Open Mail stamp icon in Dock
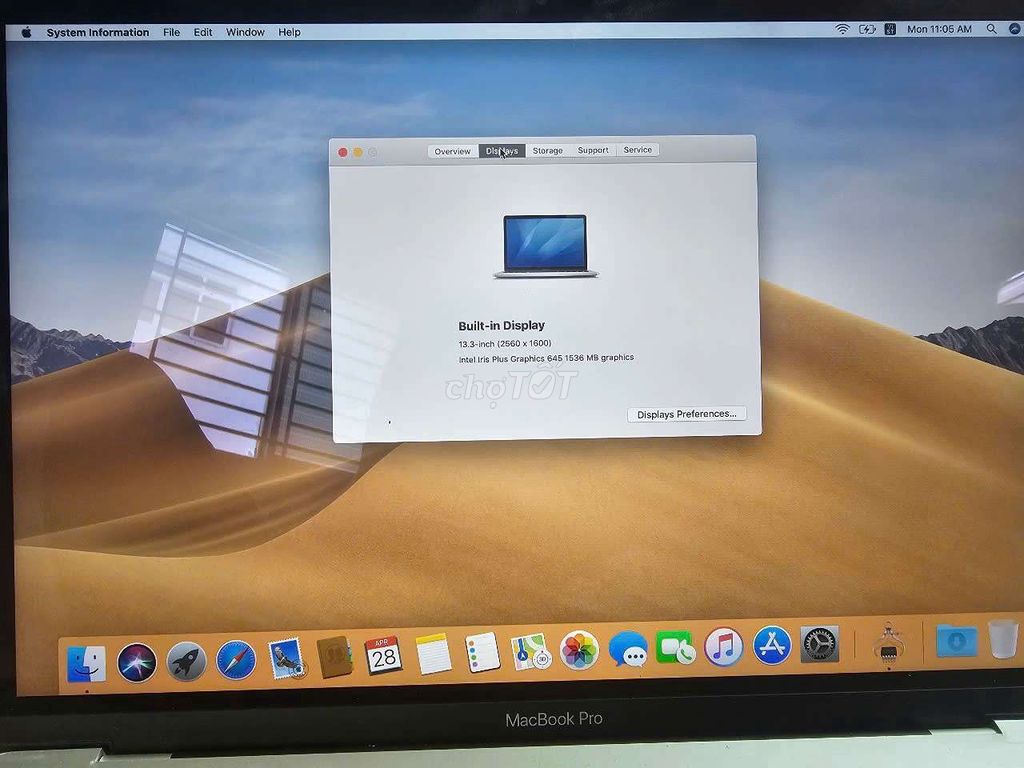Screen dimensions: 1024x768 [x=286, y=658]
